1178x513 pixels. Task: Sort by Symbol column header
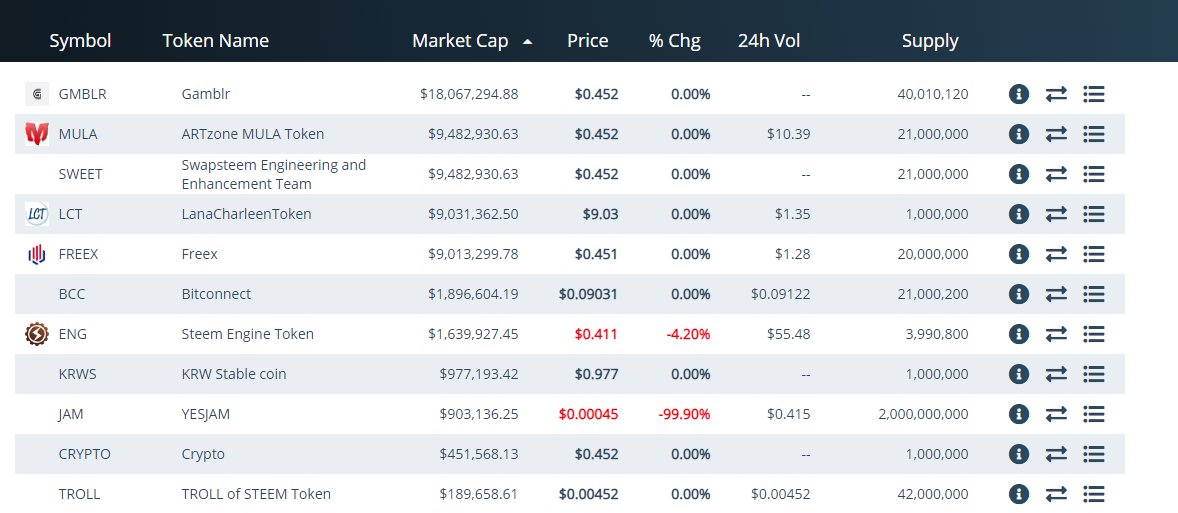[x=80, y=41]
